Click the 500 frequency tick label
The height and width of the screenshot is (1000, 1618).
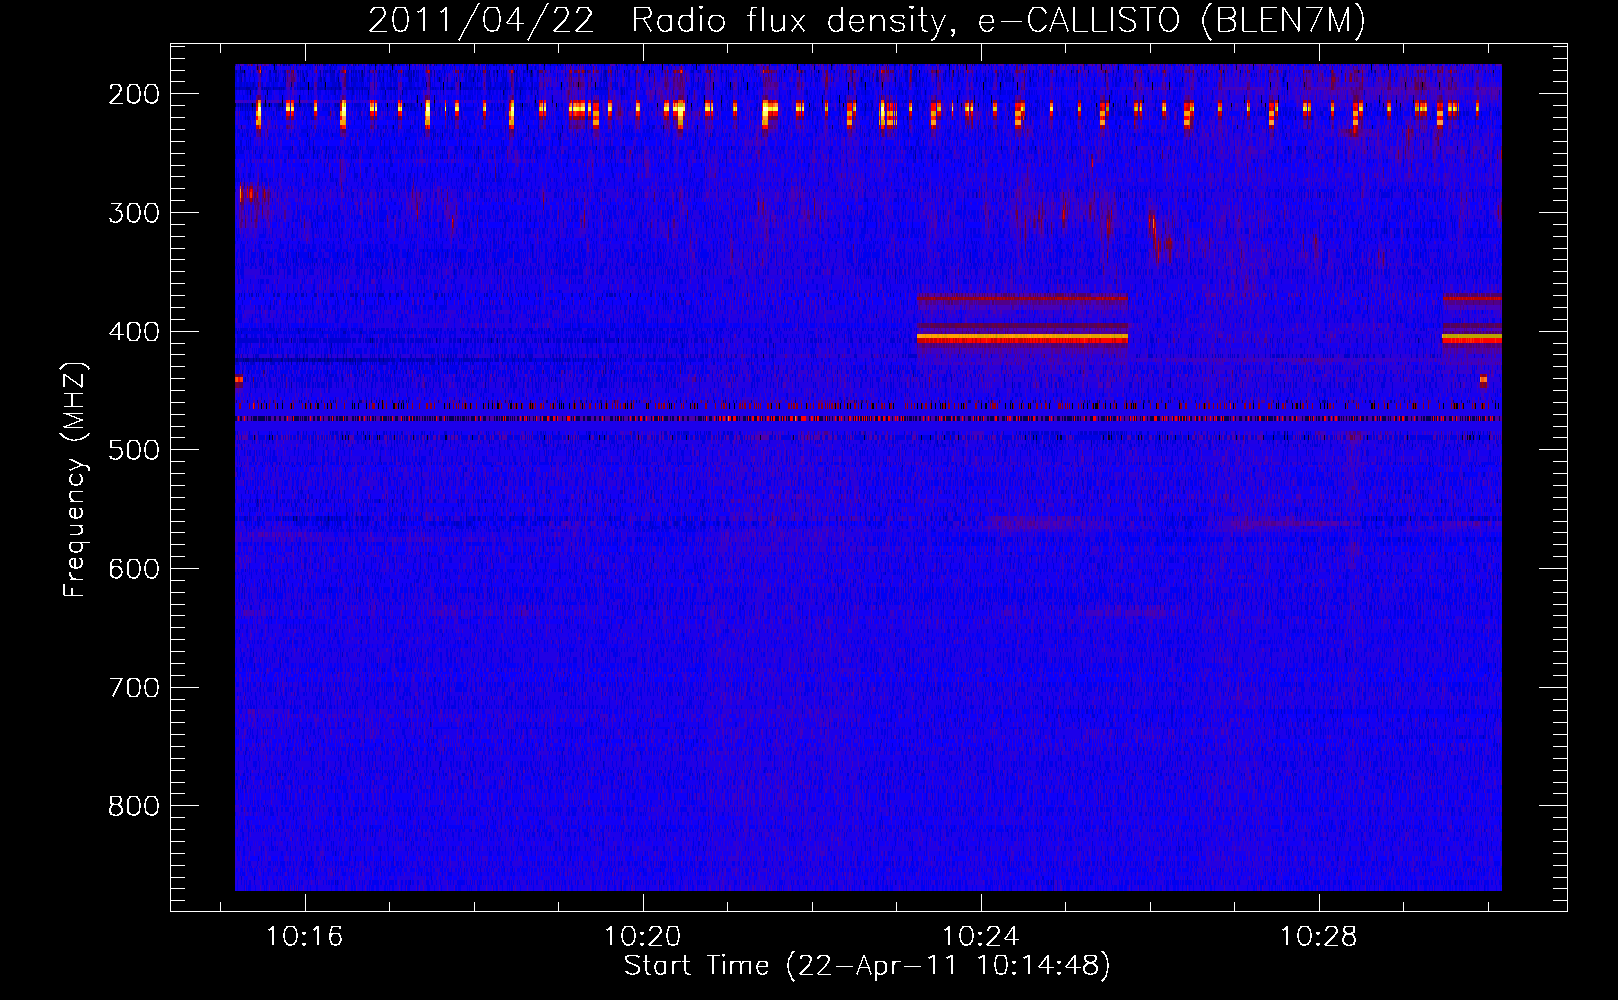(x=134, y=451)
